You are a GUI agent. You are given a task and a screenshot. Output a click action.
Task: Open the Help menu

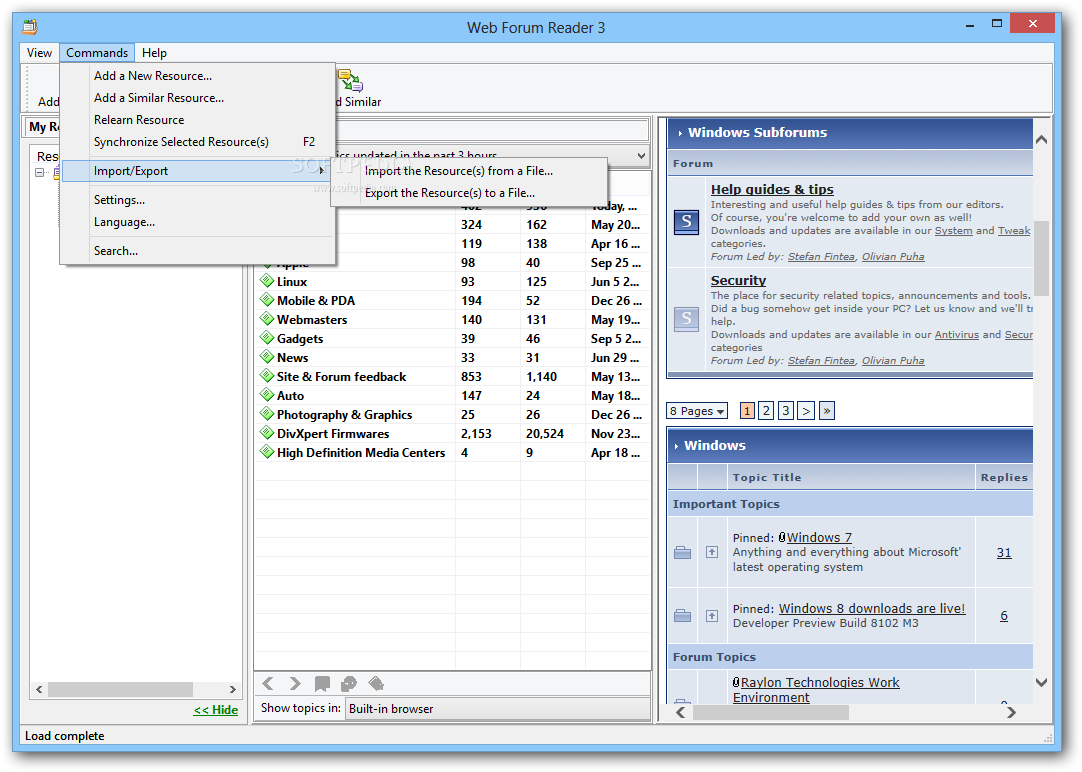(x=154, y=52)
